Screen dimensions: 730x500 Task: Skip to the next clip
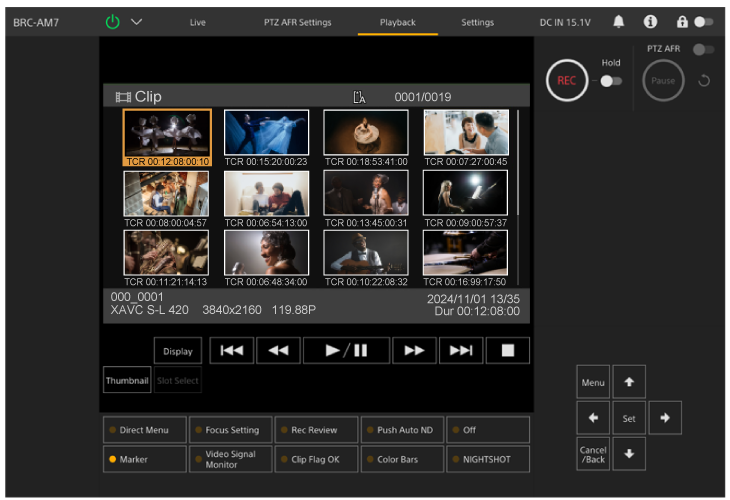pyautogui.click(x=460, y=351)
